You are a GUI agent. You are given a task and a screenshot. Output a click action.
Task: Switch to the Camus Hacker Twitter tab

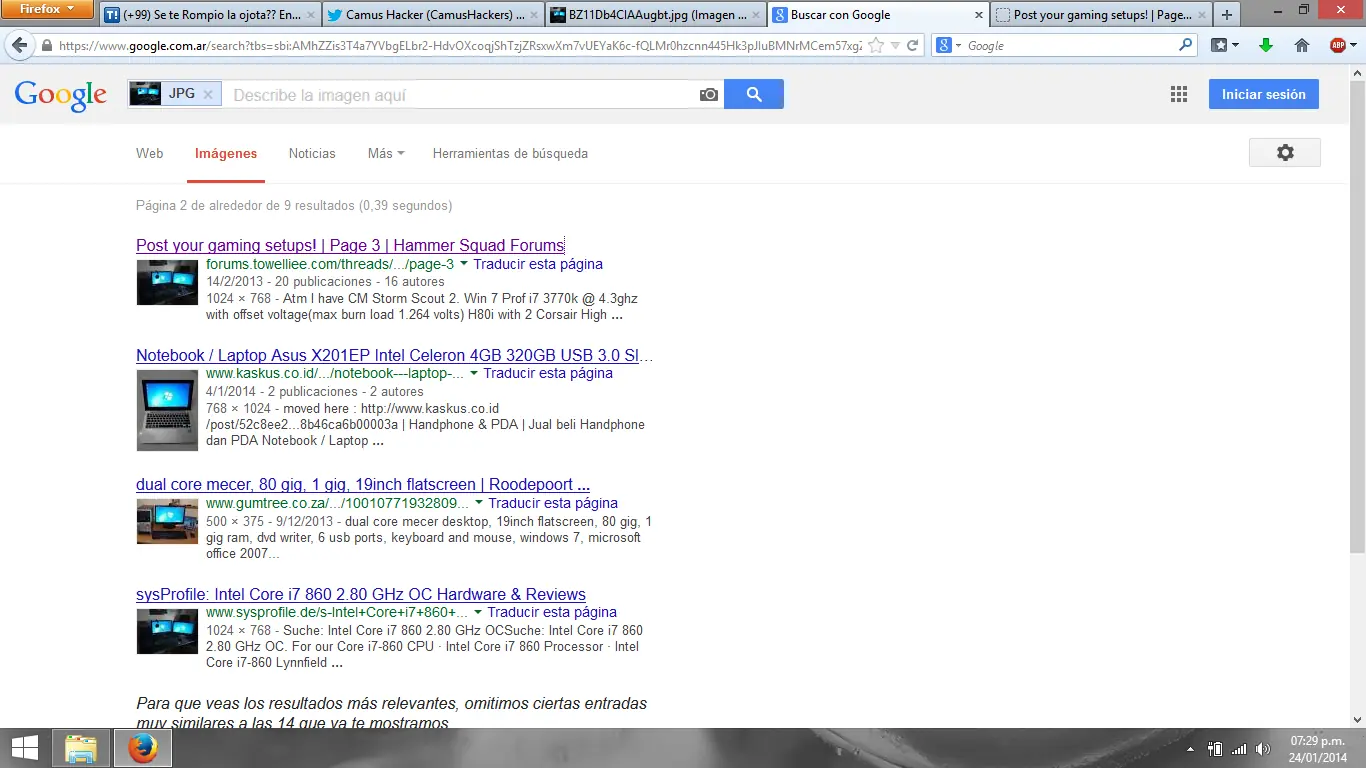point(434,15)
